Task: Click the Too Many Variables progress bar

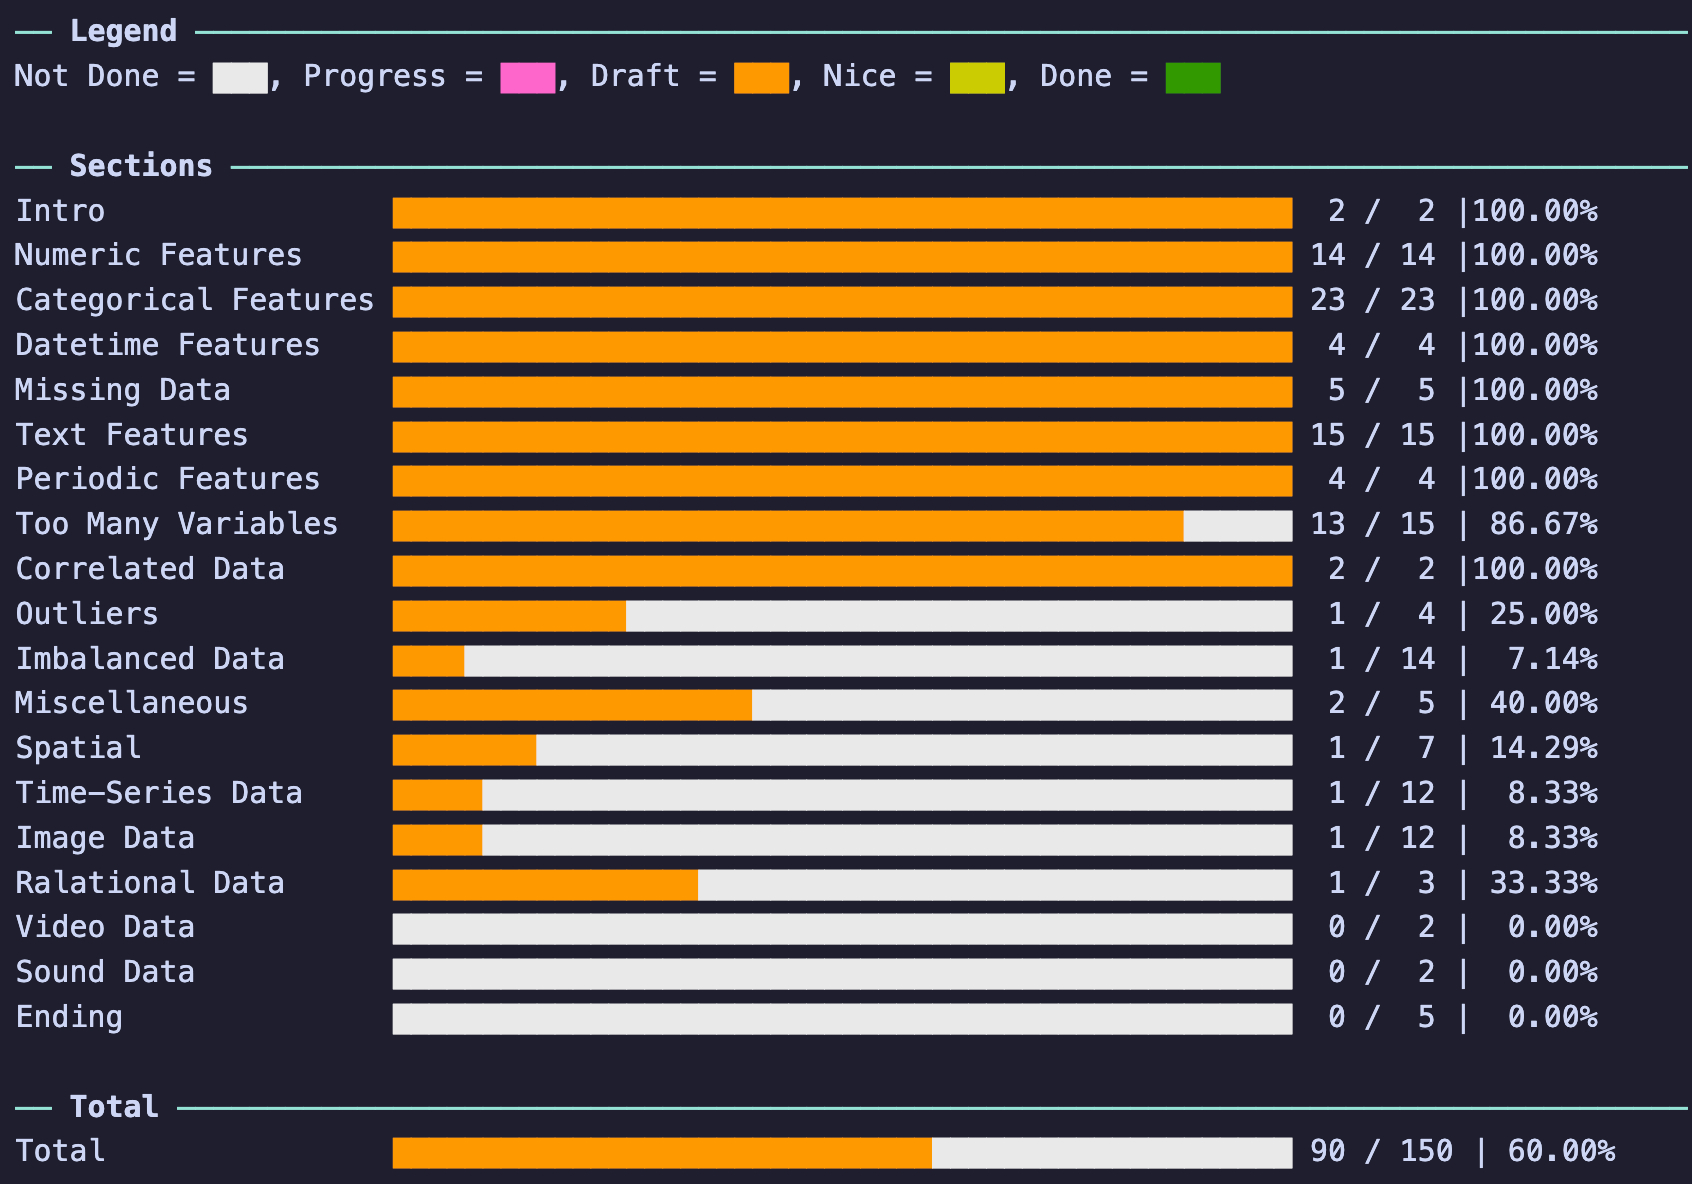Action: point(842,526)
